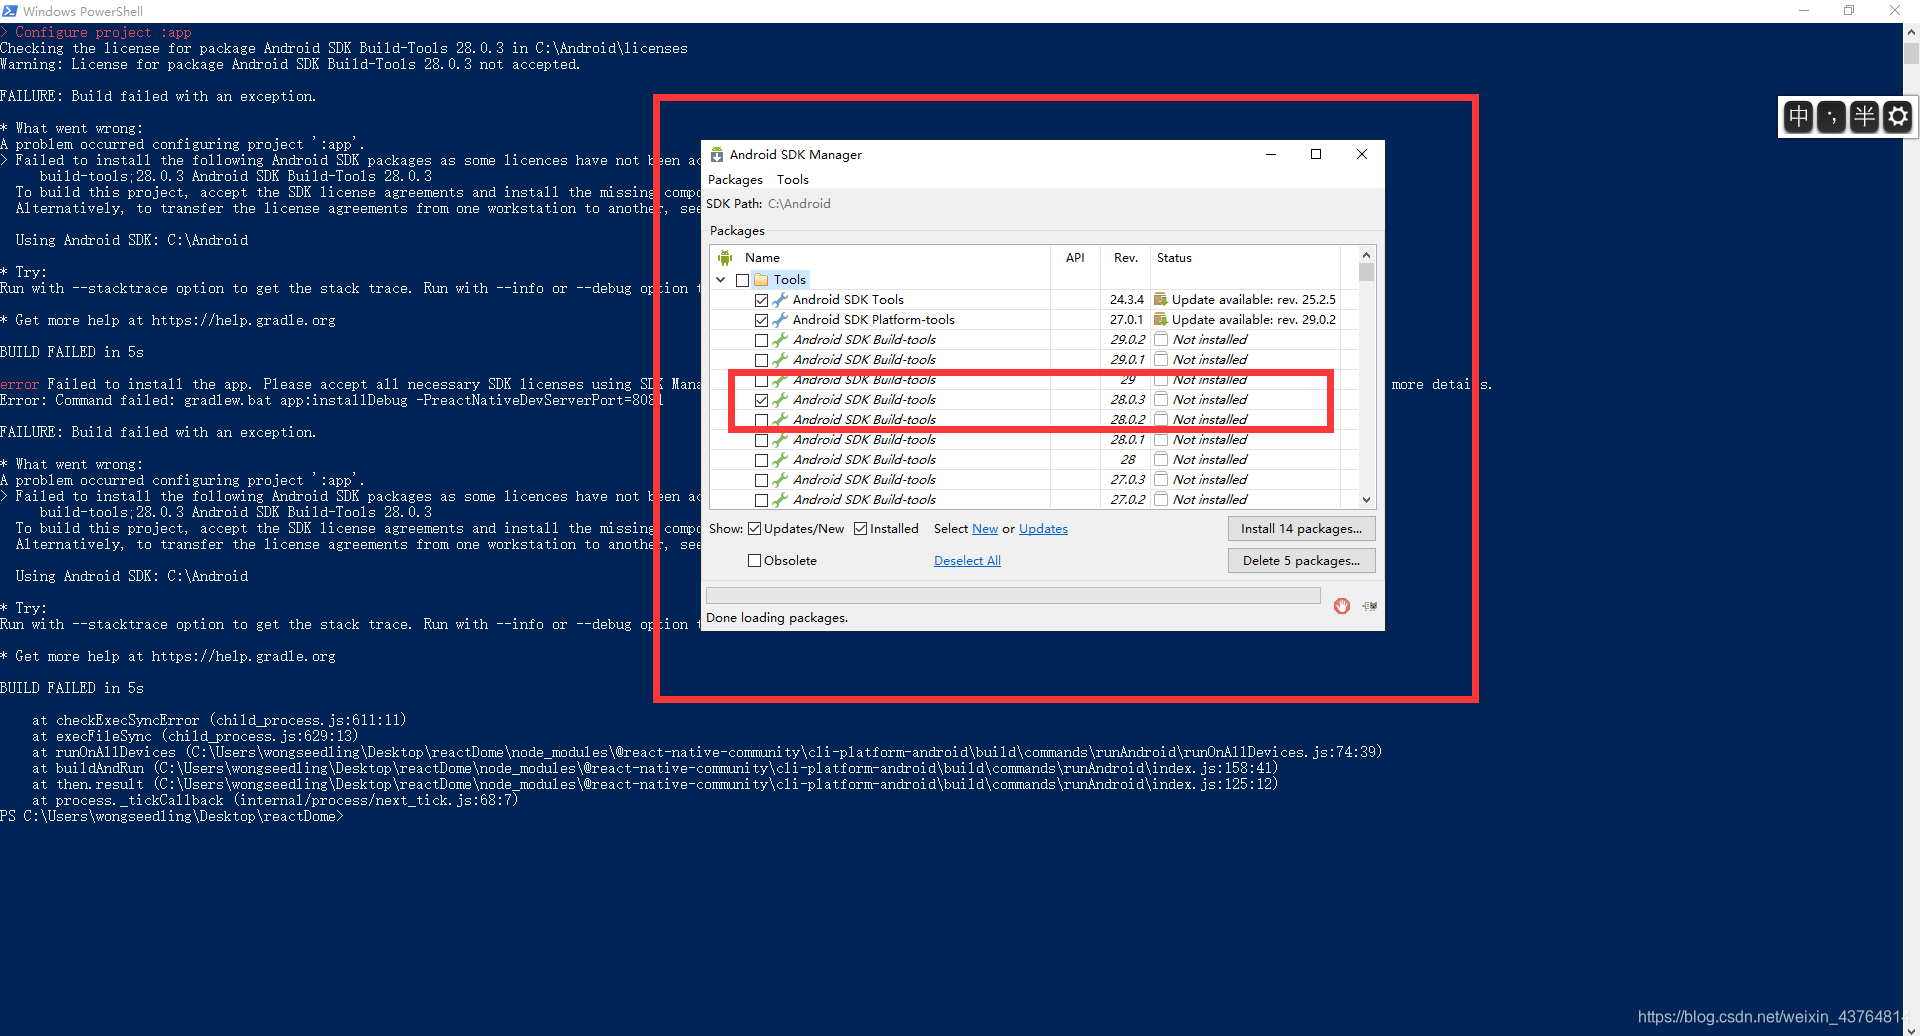Check Build-tools rev 27.0.3 checkbox
1920x1036 pixels.
pyautogui.click(x=761, y=480)
